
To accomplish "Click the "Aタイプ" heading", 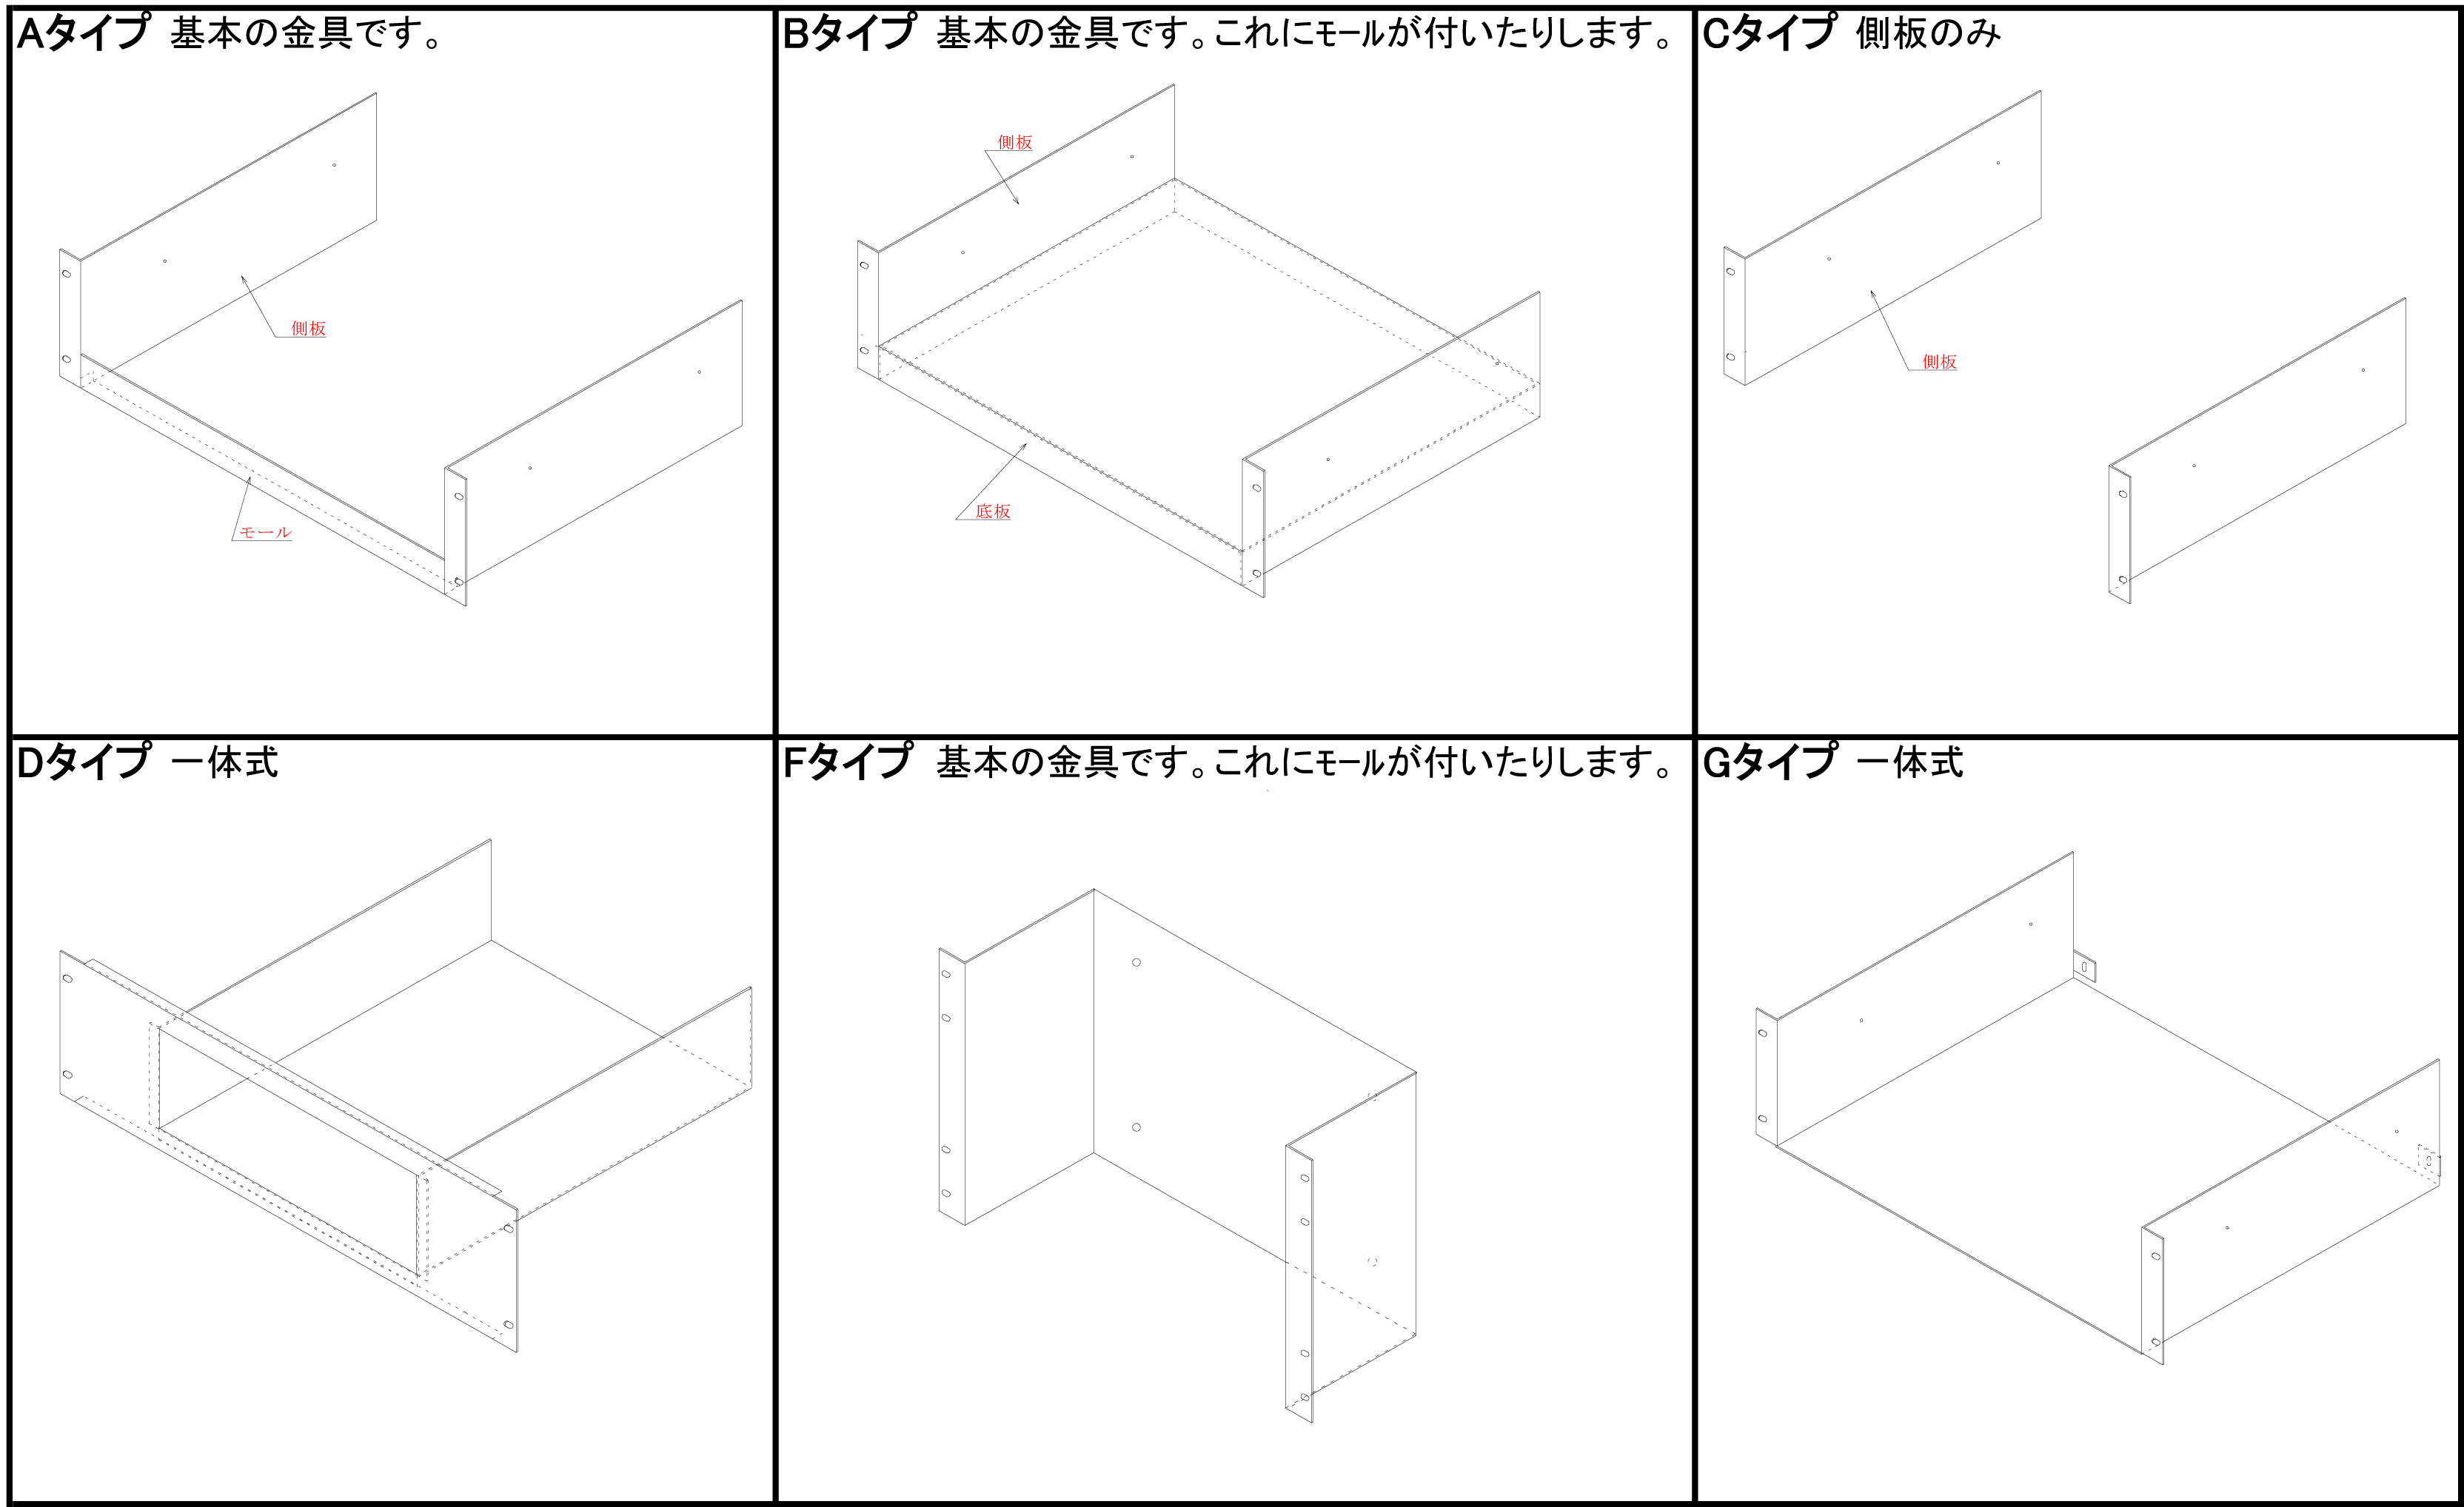I will pyautogui.click(x=84, y=33).
